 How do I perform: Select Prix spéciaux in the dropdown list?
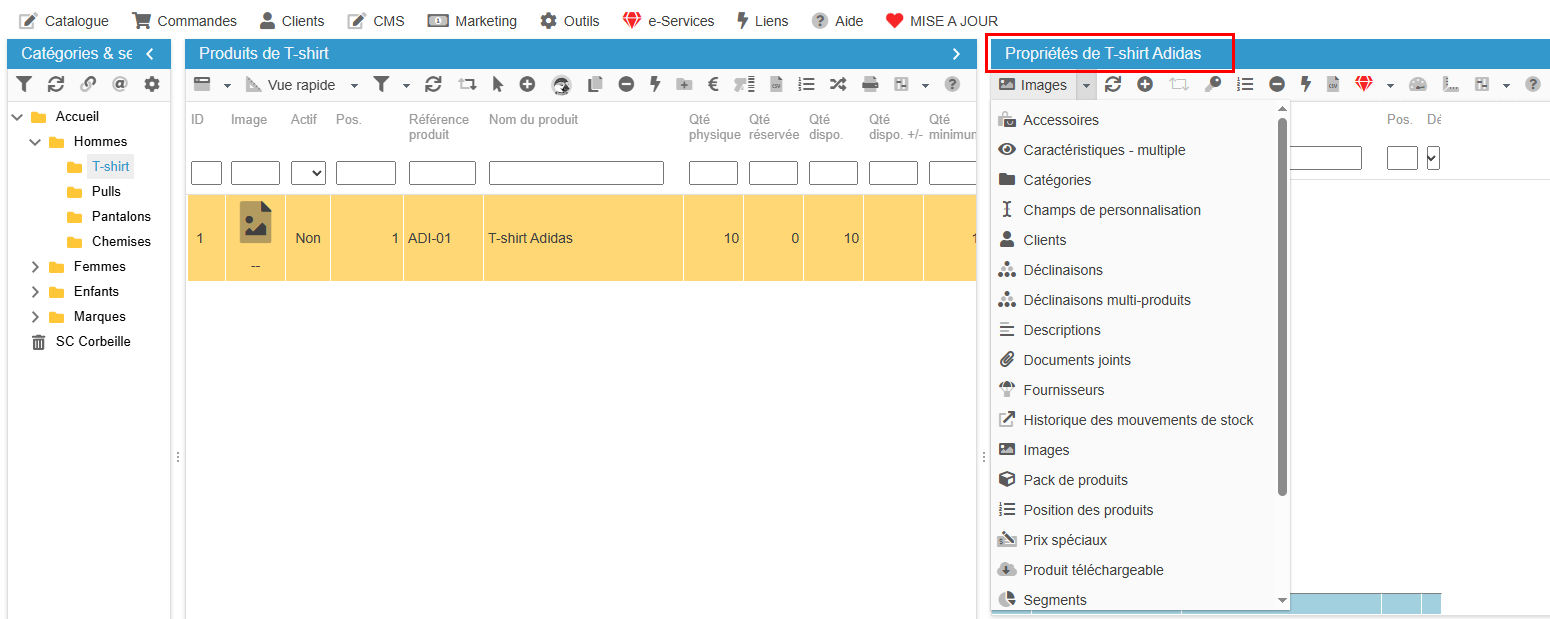[1065, 540]
